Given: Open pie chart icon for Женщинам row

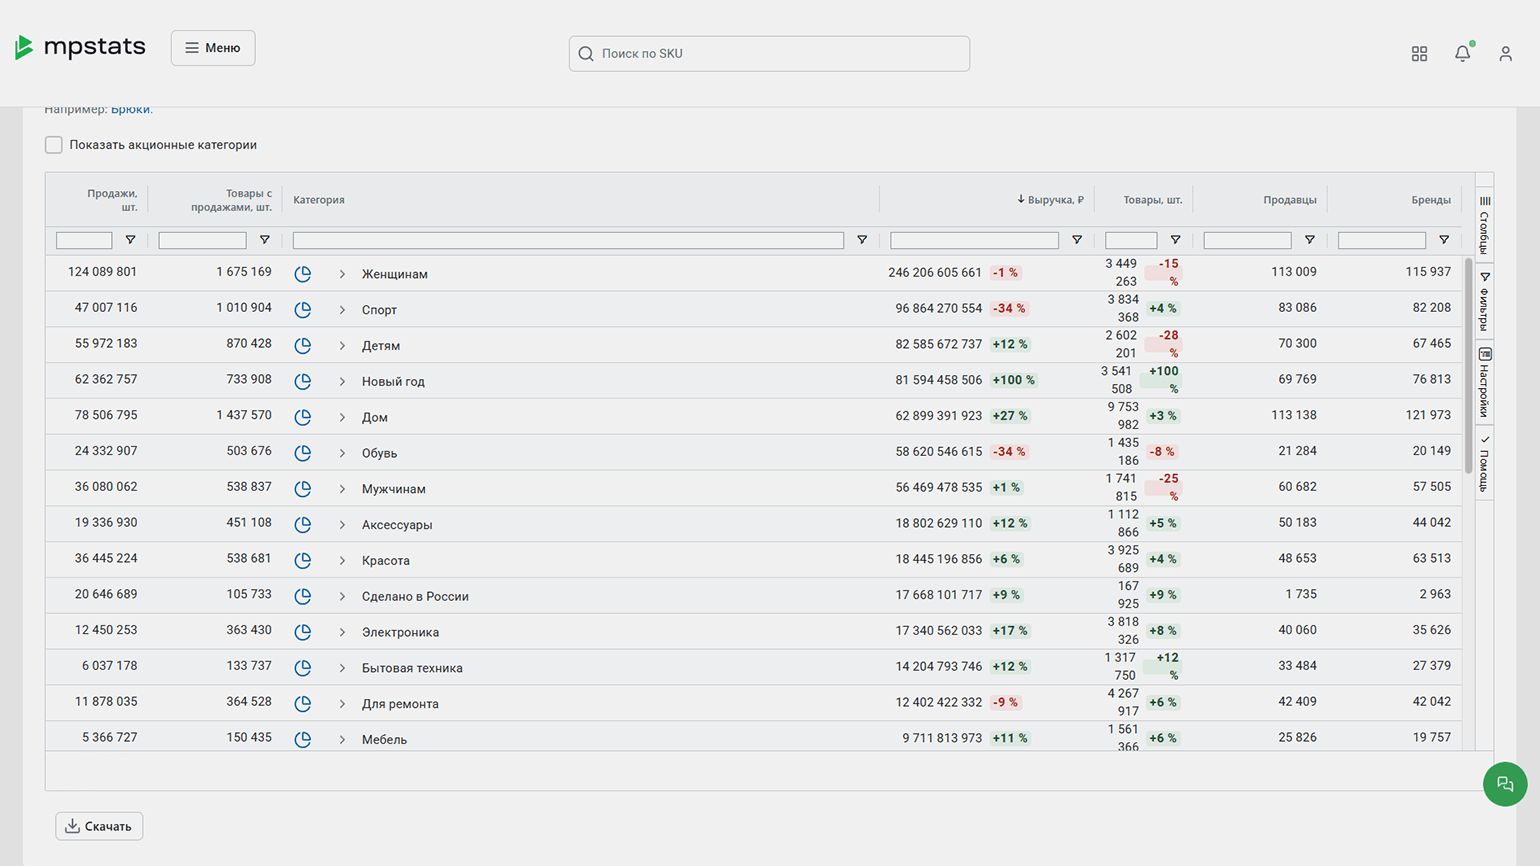Looking at the screenshot, I should (303, 274).
